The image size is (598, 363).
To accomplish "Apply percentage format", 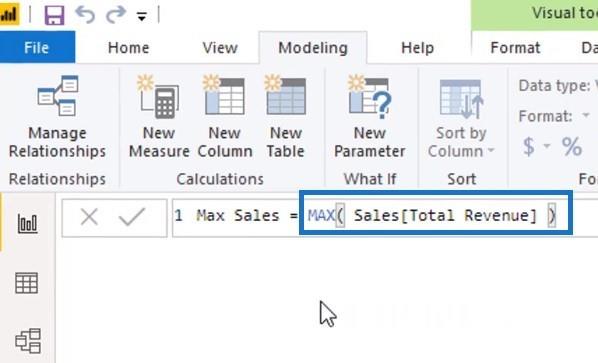I will (x=572, y=146).
